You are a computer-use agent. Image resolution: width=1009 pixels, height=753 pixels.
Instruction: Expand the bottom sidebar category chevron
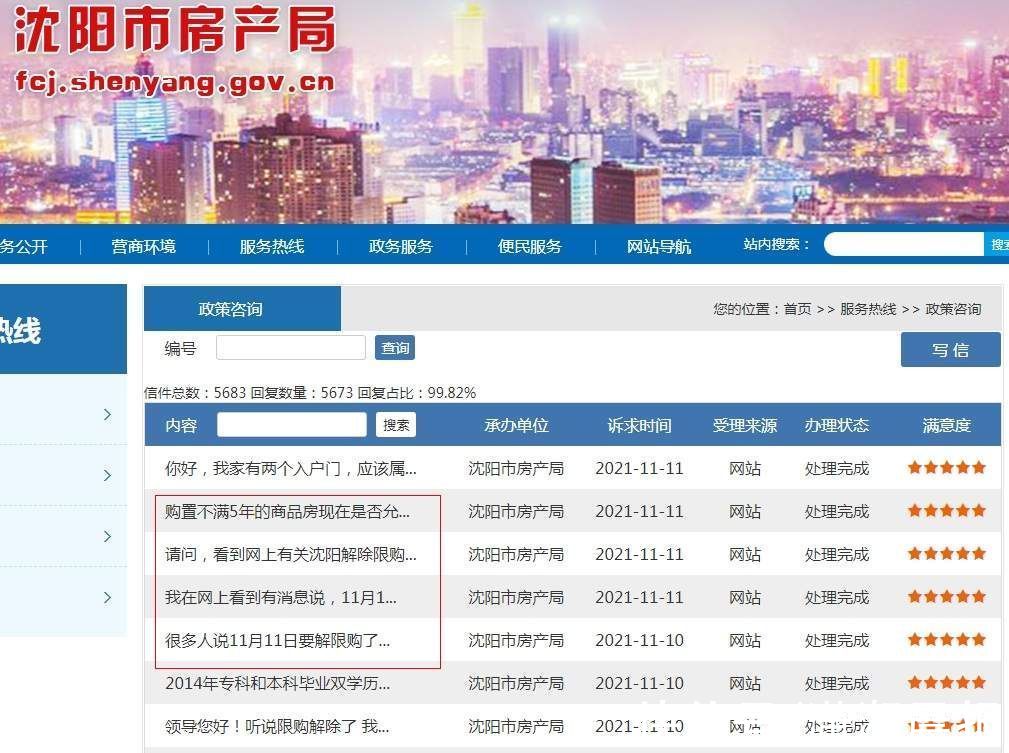click(107, 597)
